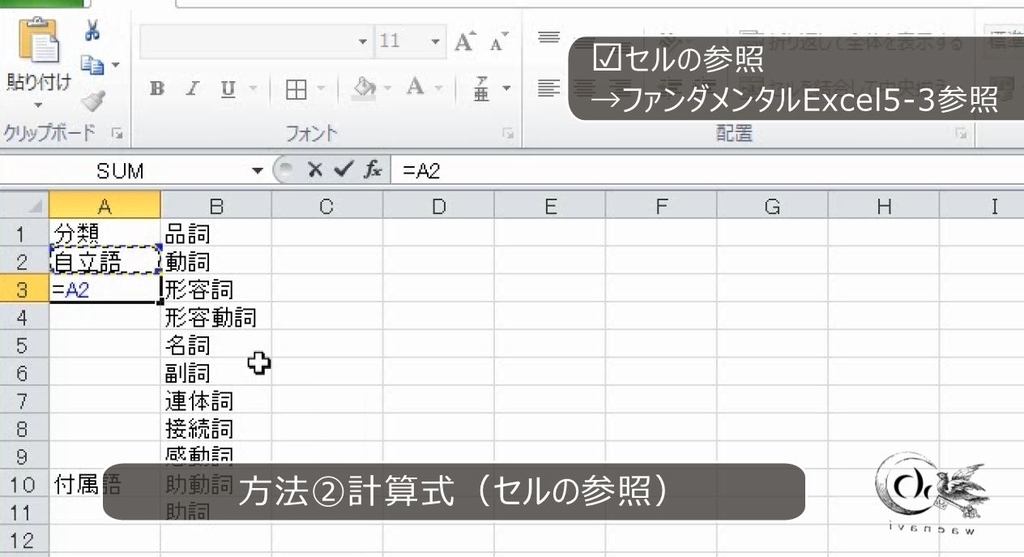The width and height of the screenshot is (1024, 557).
Task: Select column G header
Action: click(773, 206)
